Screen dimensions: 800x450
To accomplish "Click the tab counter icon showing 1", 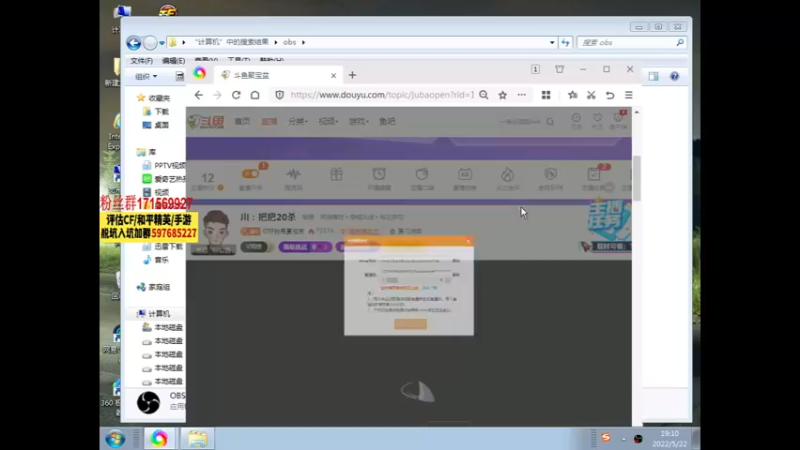I will point(535,69).
